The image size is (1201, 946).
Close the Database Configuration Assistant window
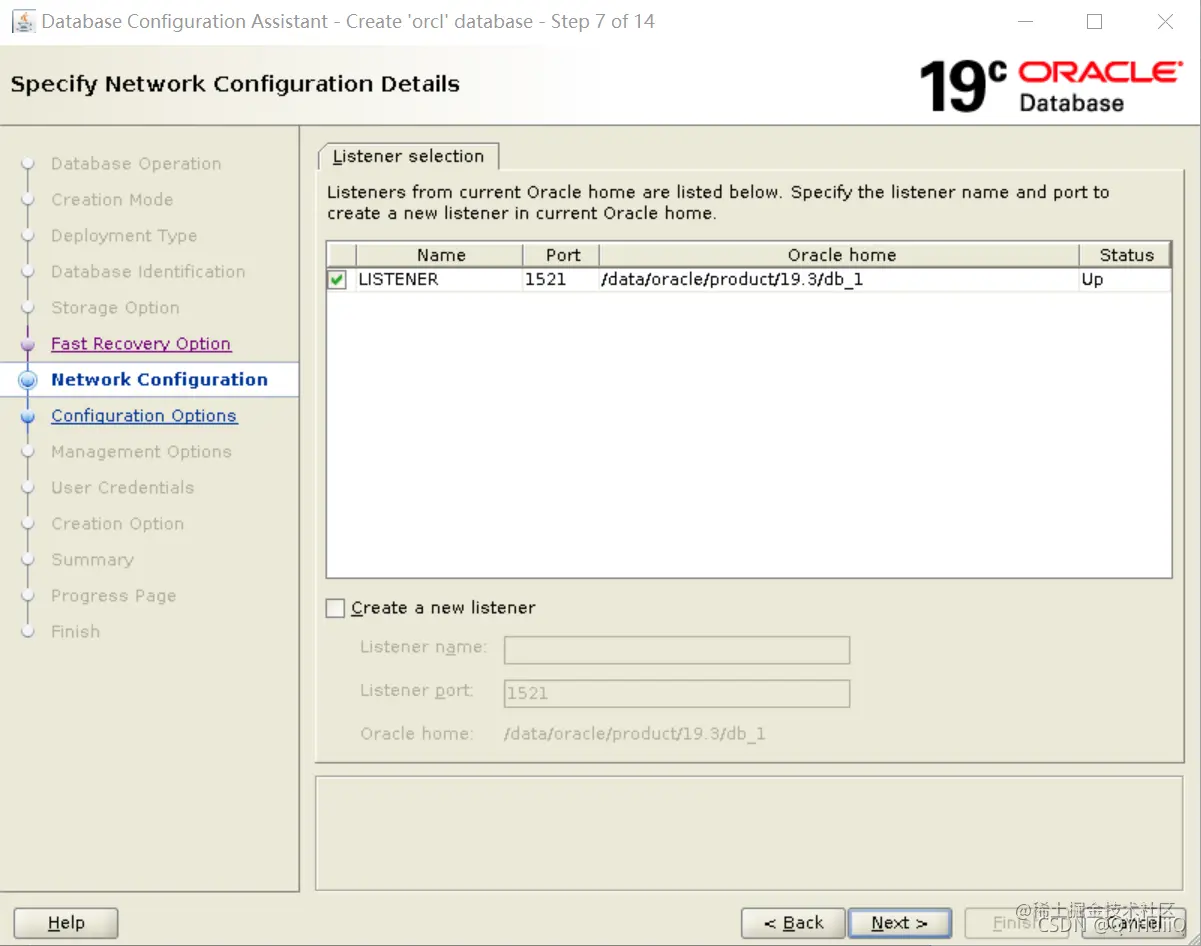[1165, 22]
